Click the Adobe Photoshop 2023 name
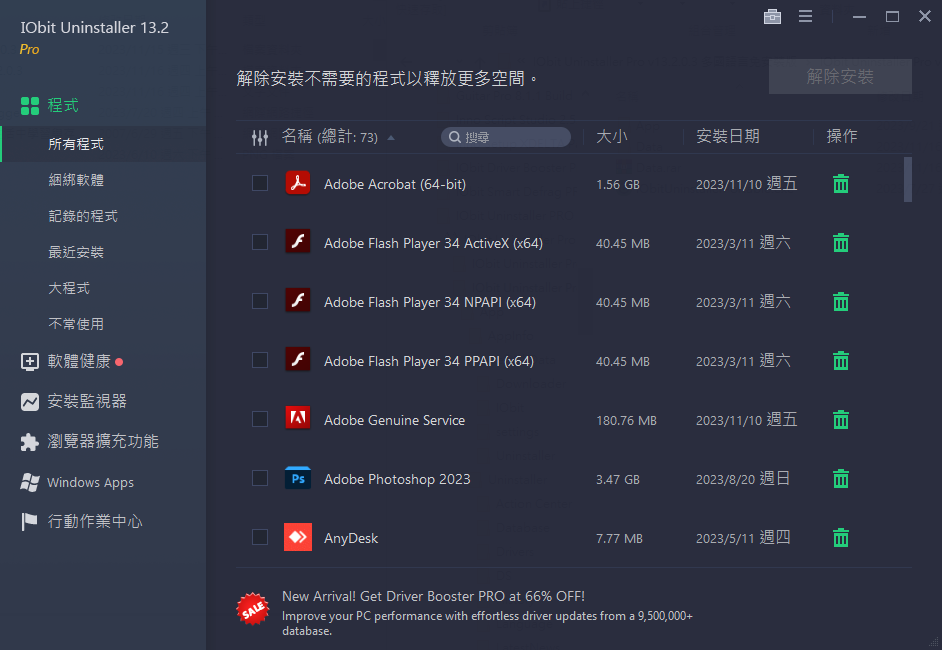The image size is (942, 650). [397, 479]
